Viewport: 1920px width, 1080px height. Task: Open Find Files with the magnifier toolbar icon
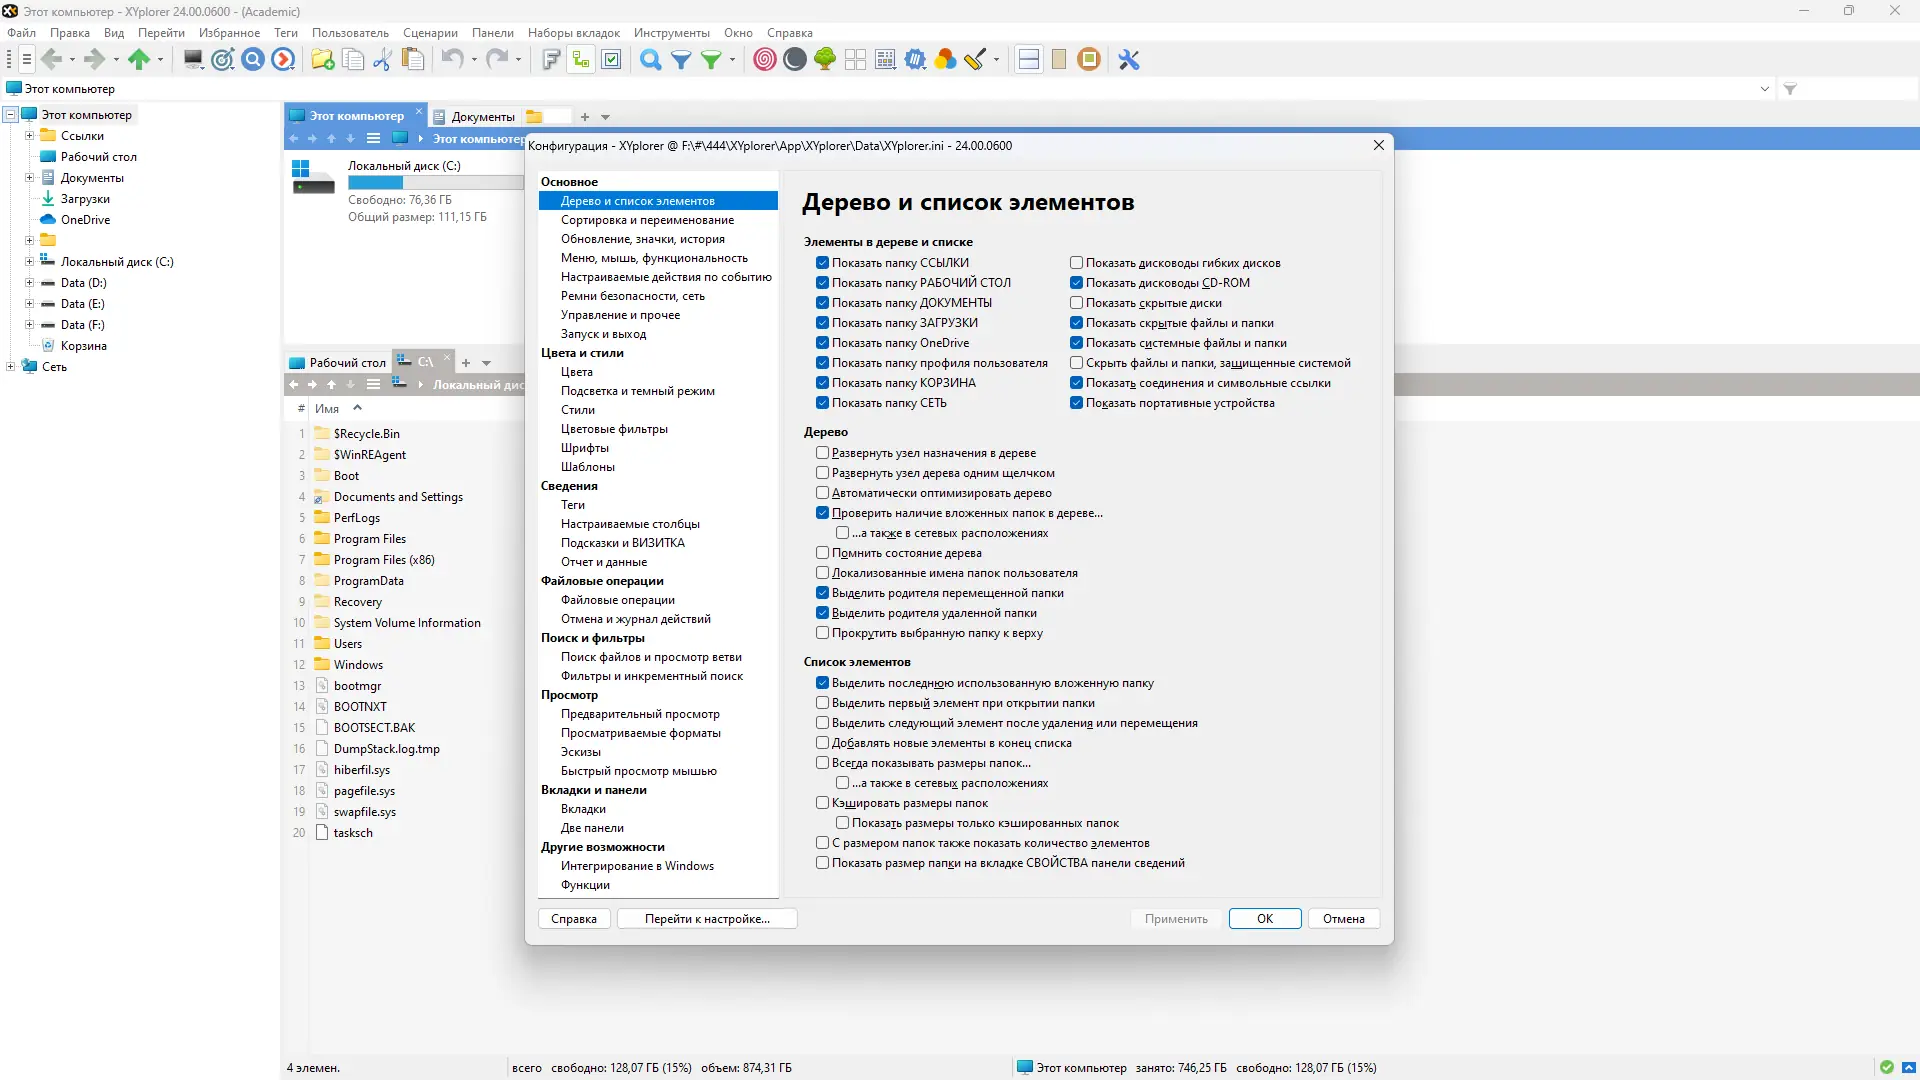tap(651, 60)
